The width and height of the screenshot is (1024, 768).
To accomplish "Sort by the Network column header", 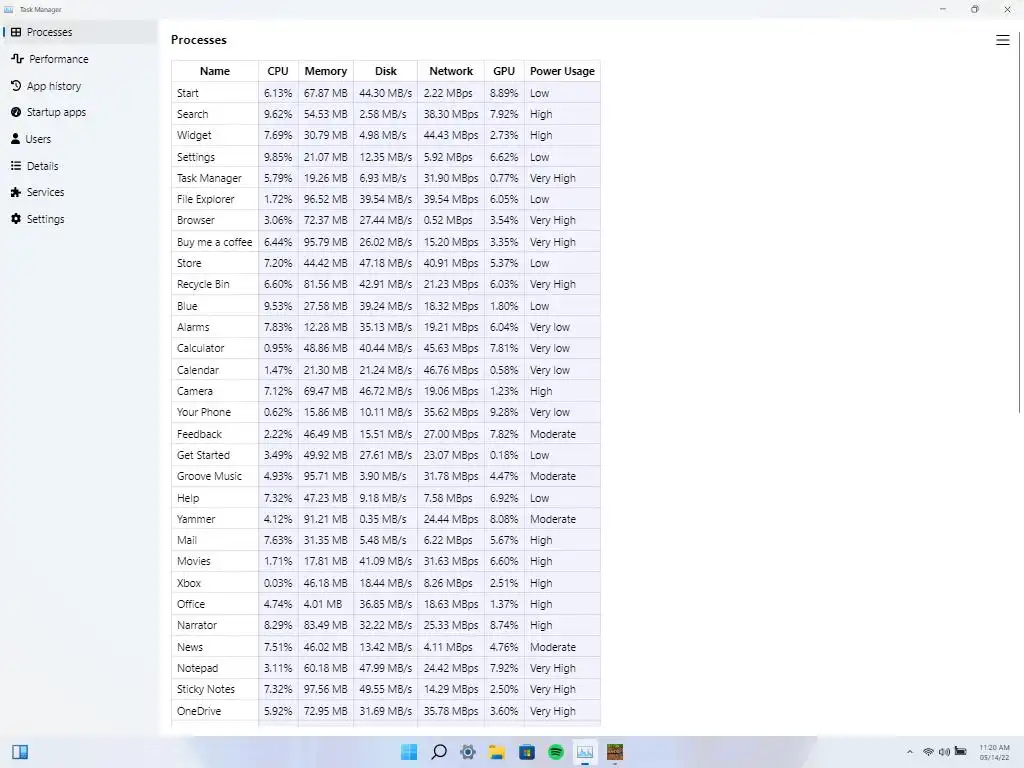I will coord(451,71).
